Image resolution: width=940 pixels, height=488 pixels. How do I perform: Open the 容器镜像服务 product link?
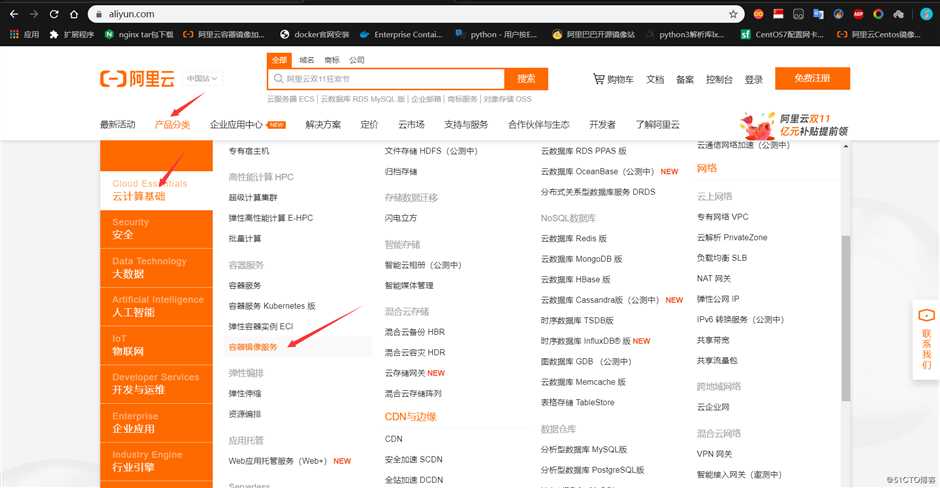(x=253, y=347)
